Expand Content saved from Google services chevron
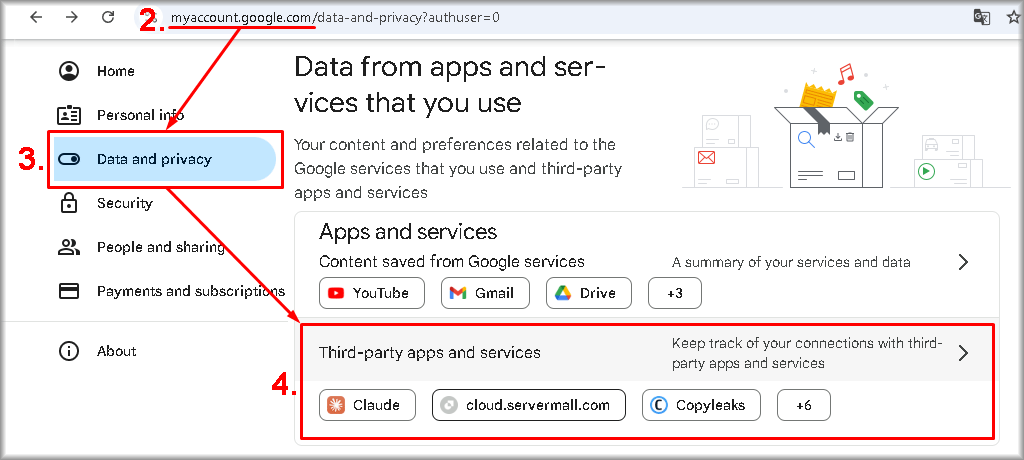The image size is (1024, 460). tap(963, 262)
